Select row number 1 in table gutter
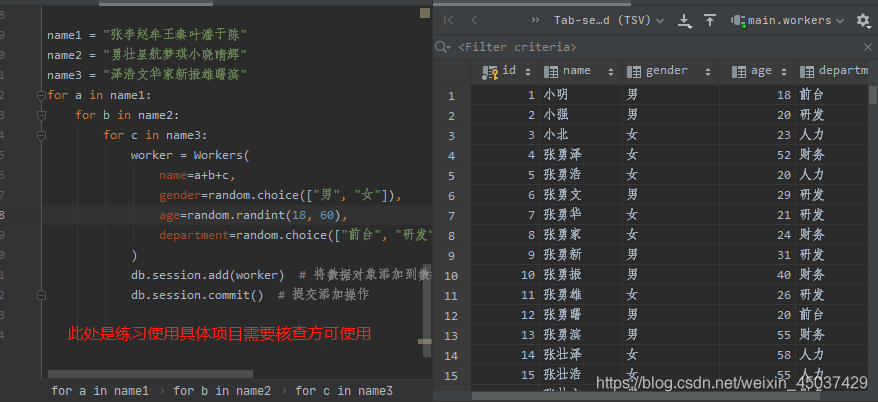The width and height of the screenshot is (878, 402). point(451,96)
